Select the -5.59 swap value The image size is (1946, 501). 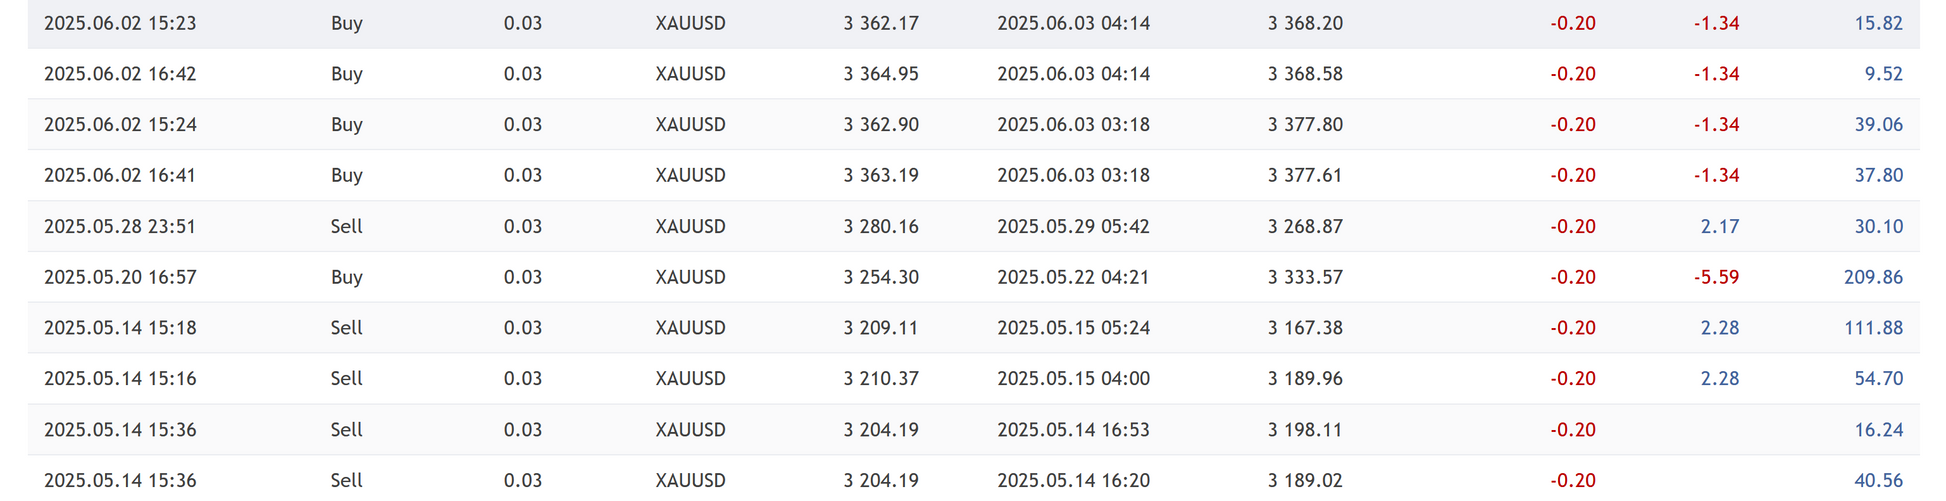1716,277
